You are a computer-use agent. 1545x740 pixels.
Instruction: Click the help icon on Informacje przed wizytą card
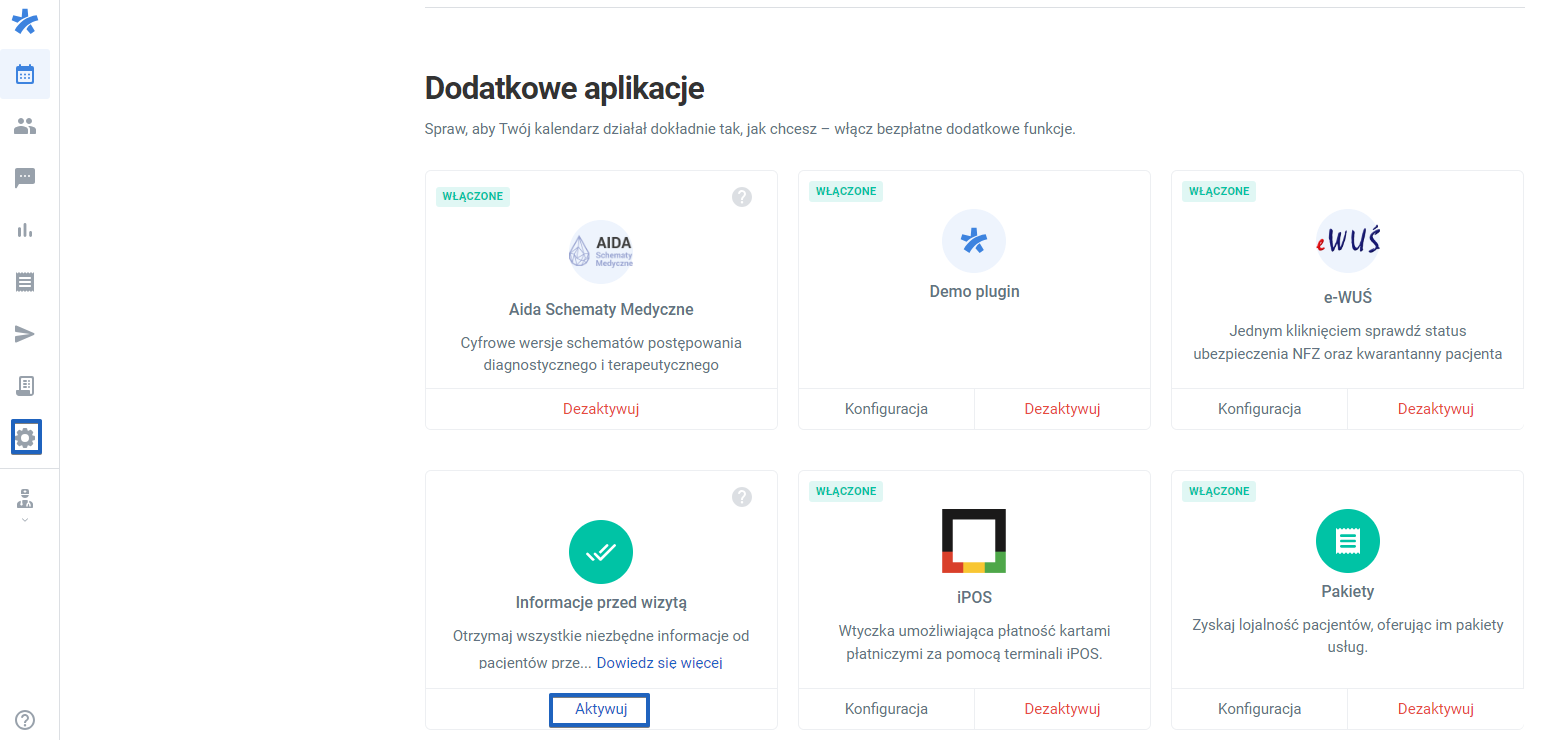tap(741, 496)
